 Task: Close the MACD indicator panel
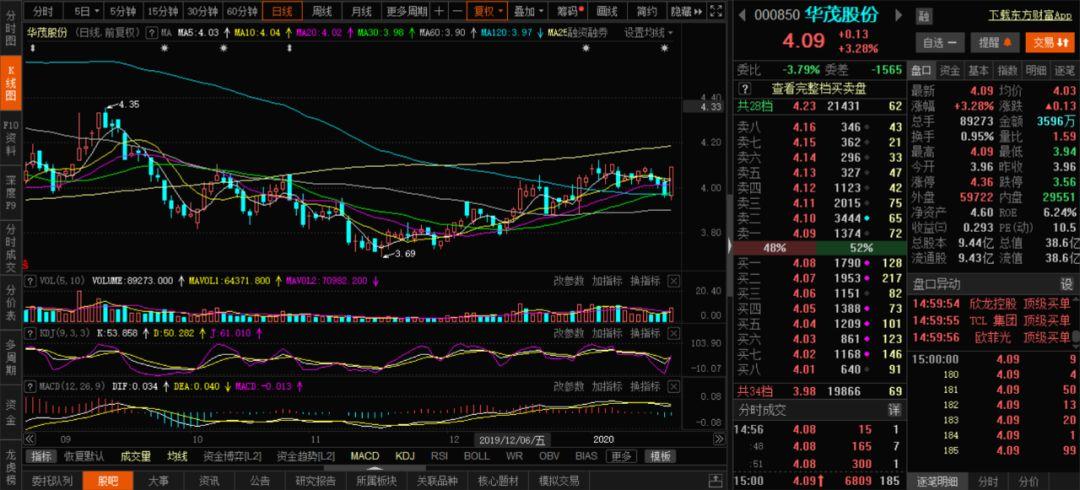pos(674,386)
